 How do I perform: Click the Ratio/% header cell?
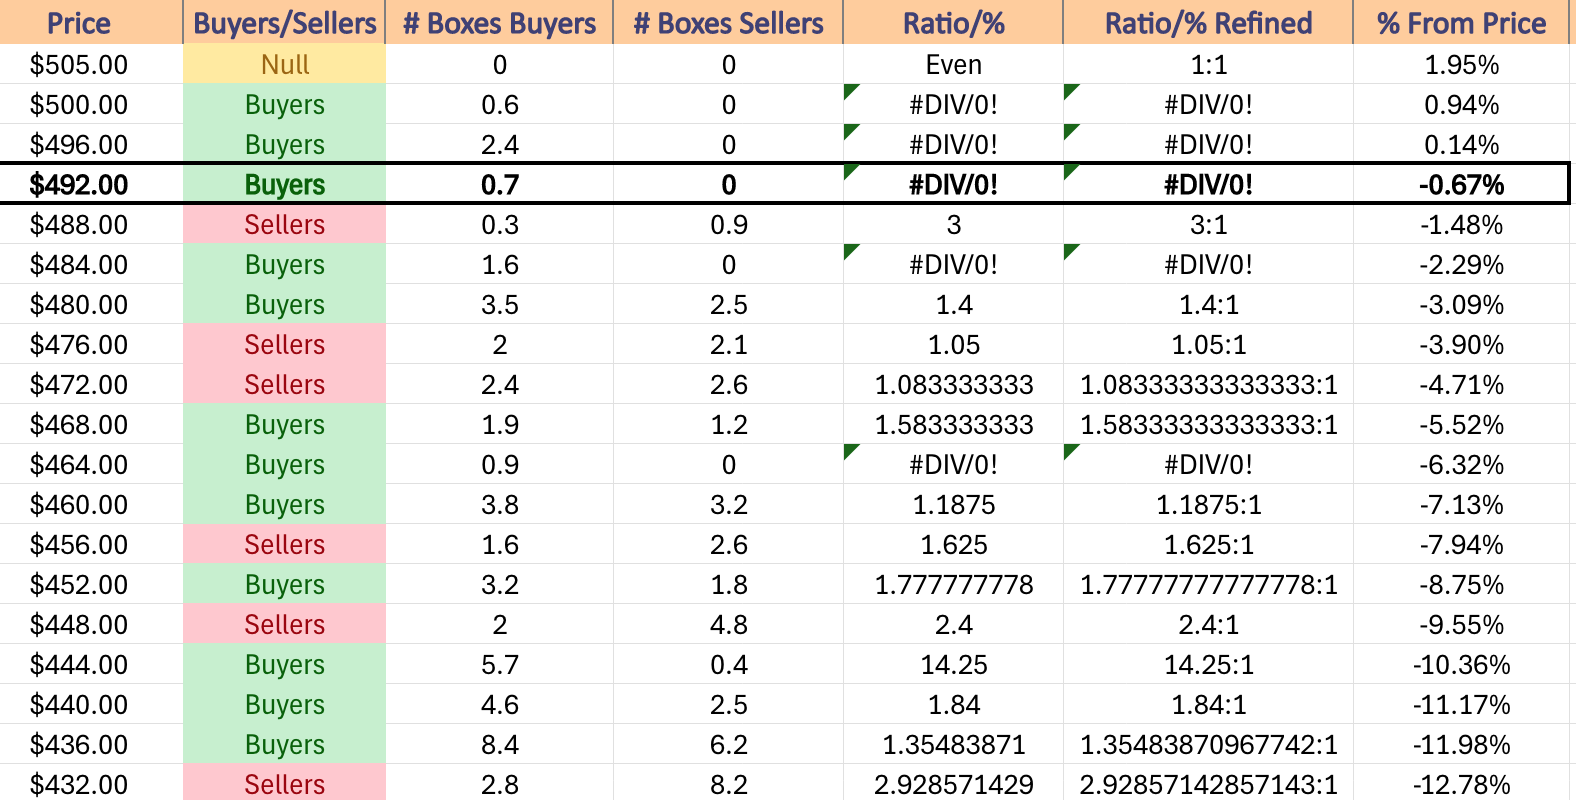953,22
